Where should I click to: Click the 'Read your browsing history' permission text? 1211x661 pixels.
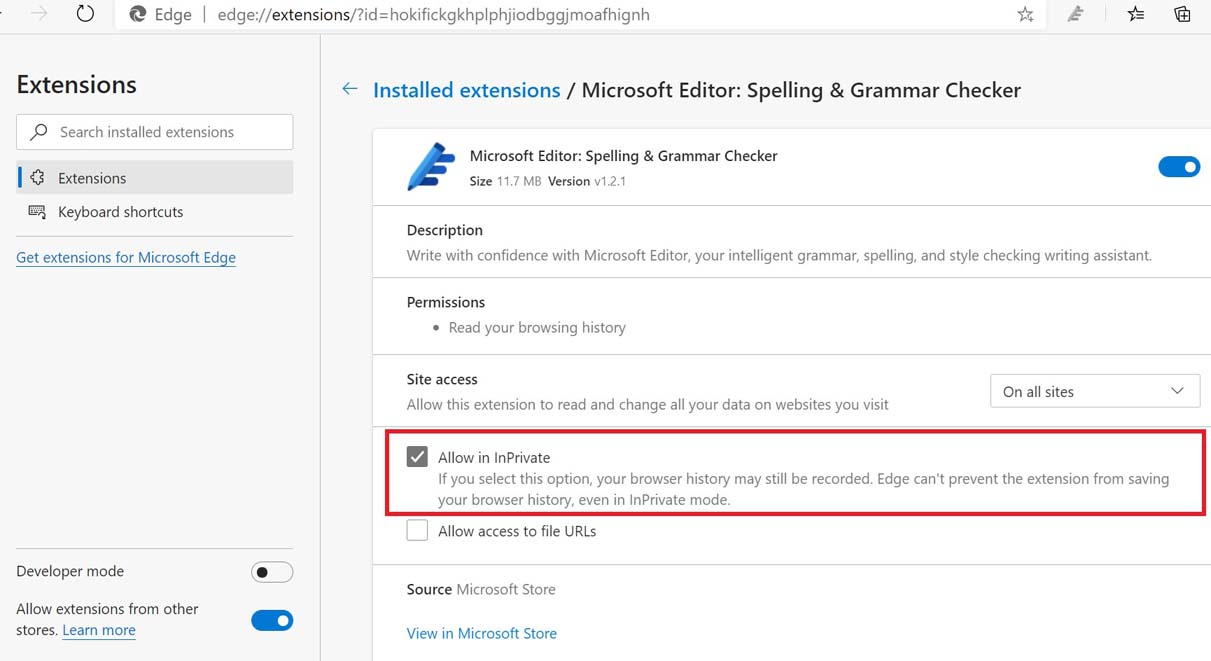[537, 327]
